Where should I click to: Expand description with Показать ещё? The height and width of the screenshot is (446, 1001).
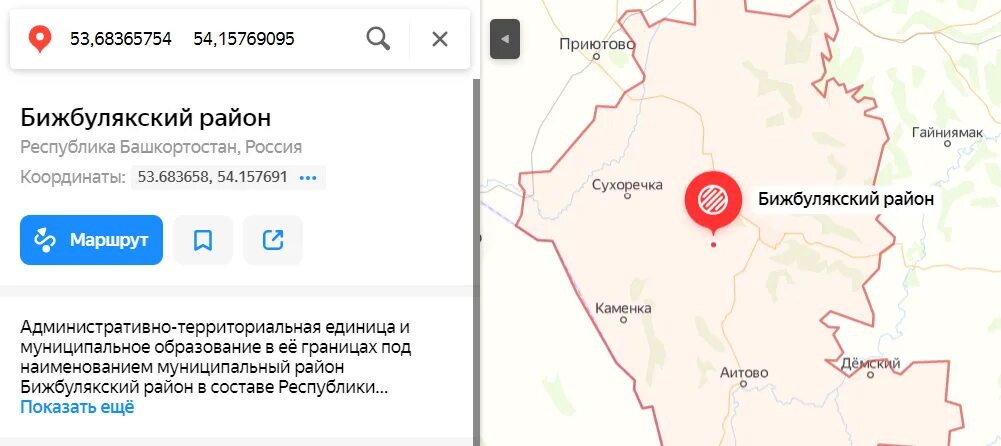tap(77, 407)
